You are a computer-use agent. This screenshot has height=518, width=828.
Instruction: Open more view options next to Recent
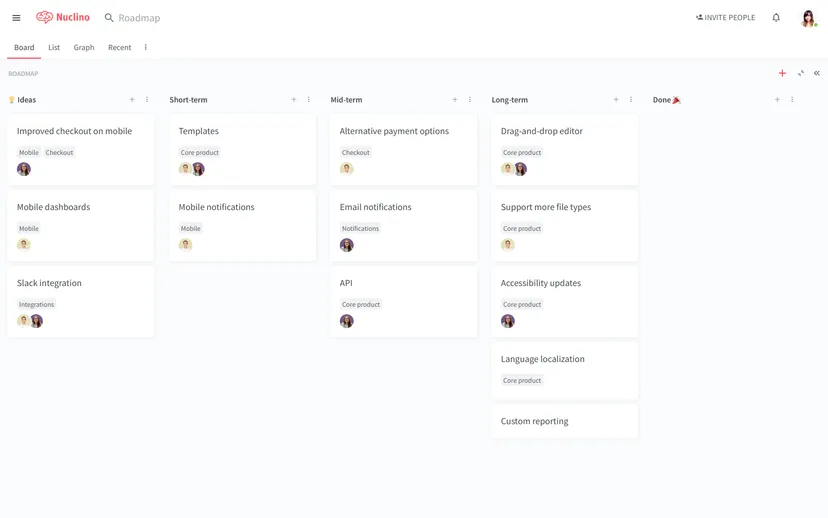point(146,47)
